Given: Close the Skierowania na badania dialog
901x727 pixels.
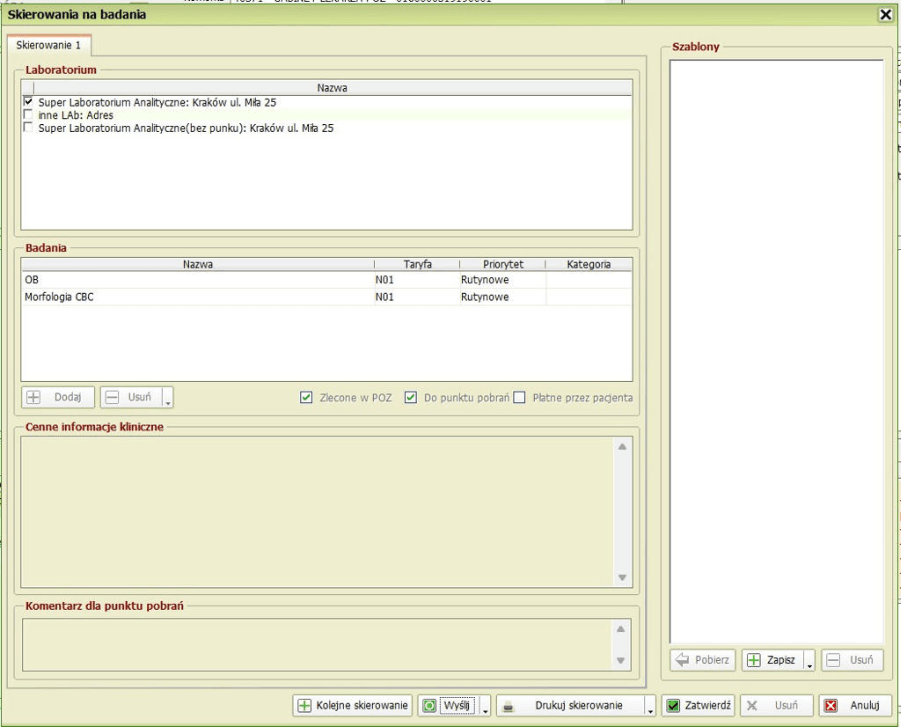Looking at the screenshot, I should (885, 14).
